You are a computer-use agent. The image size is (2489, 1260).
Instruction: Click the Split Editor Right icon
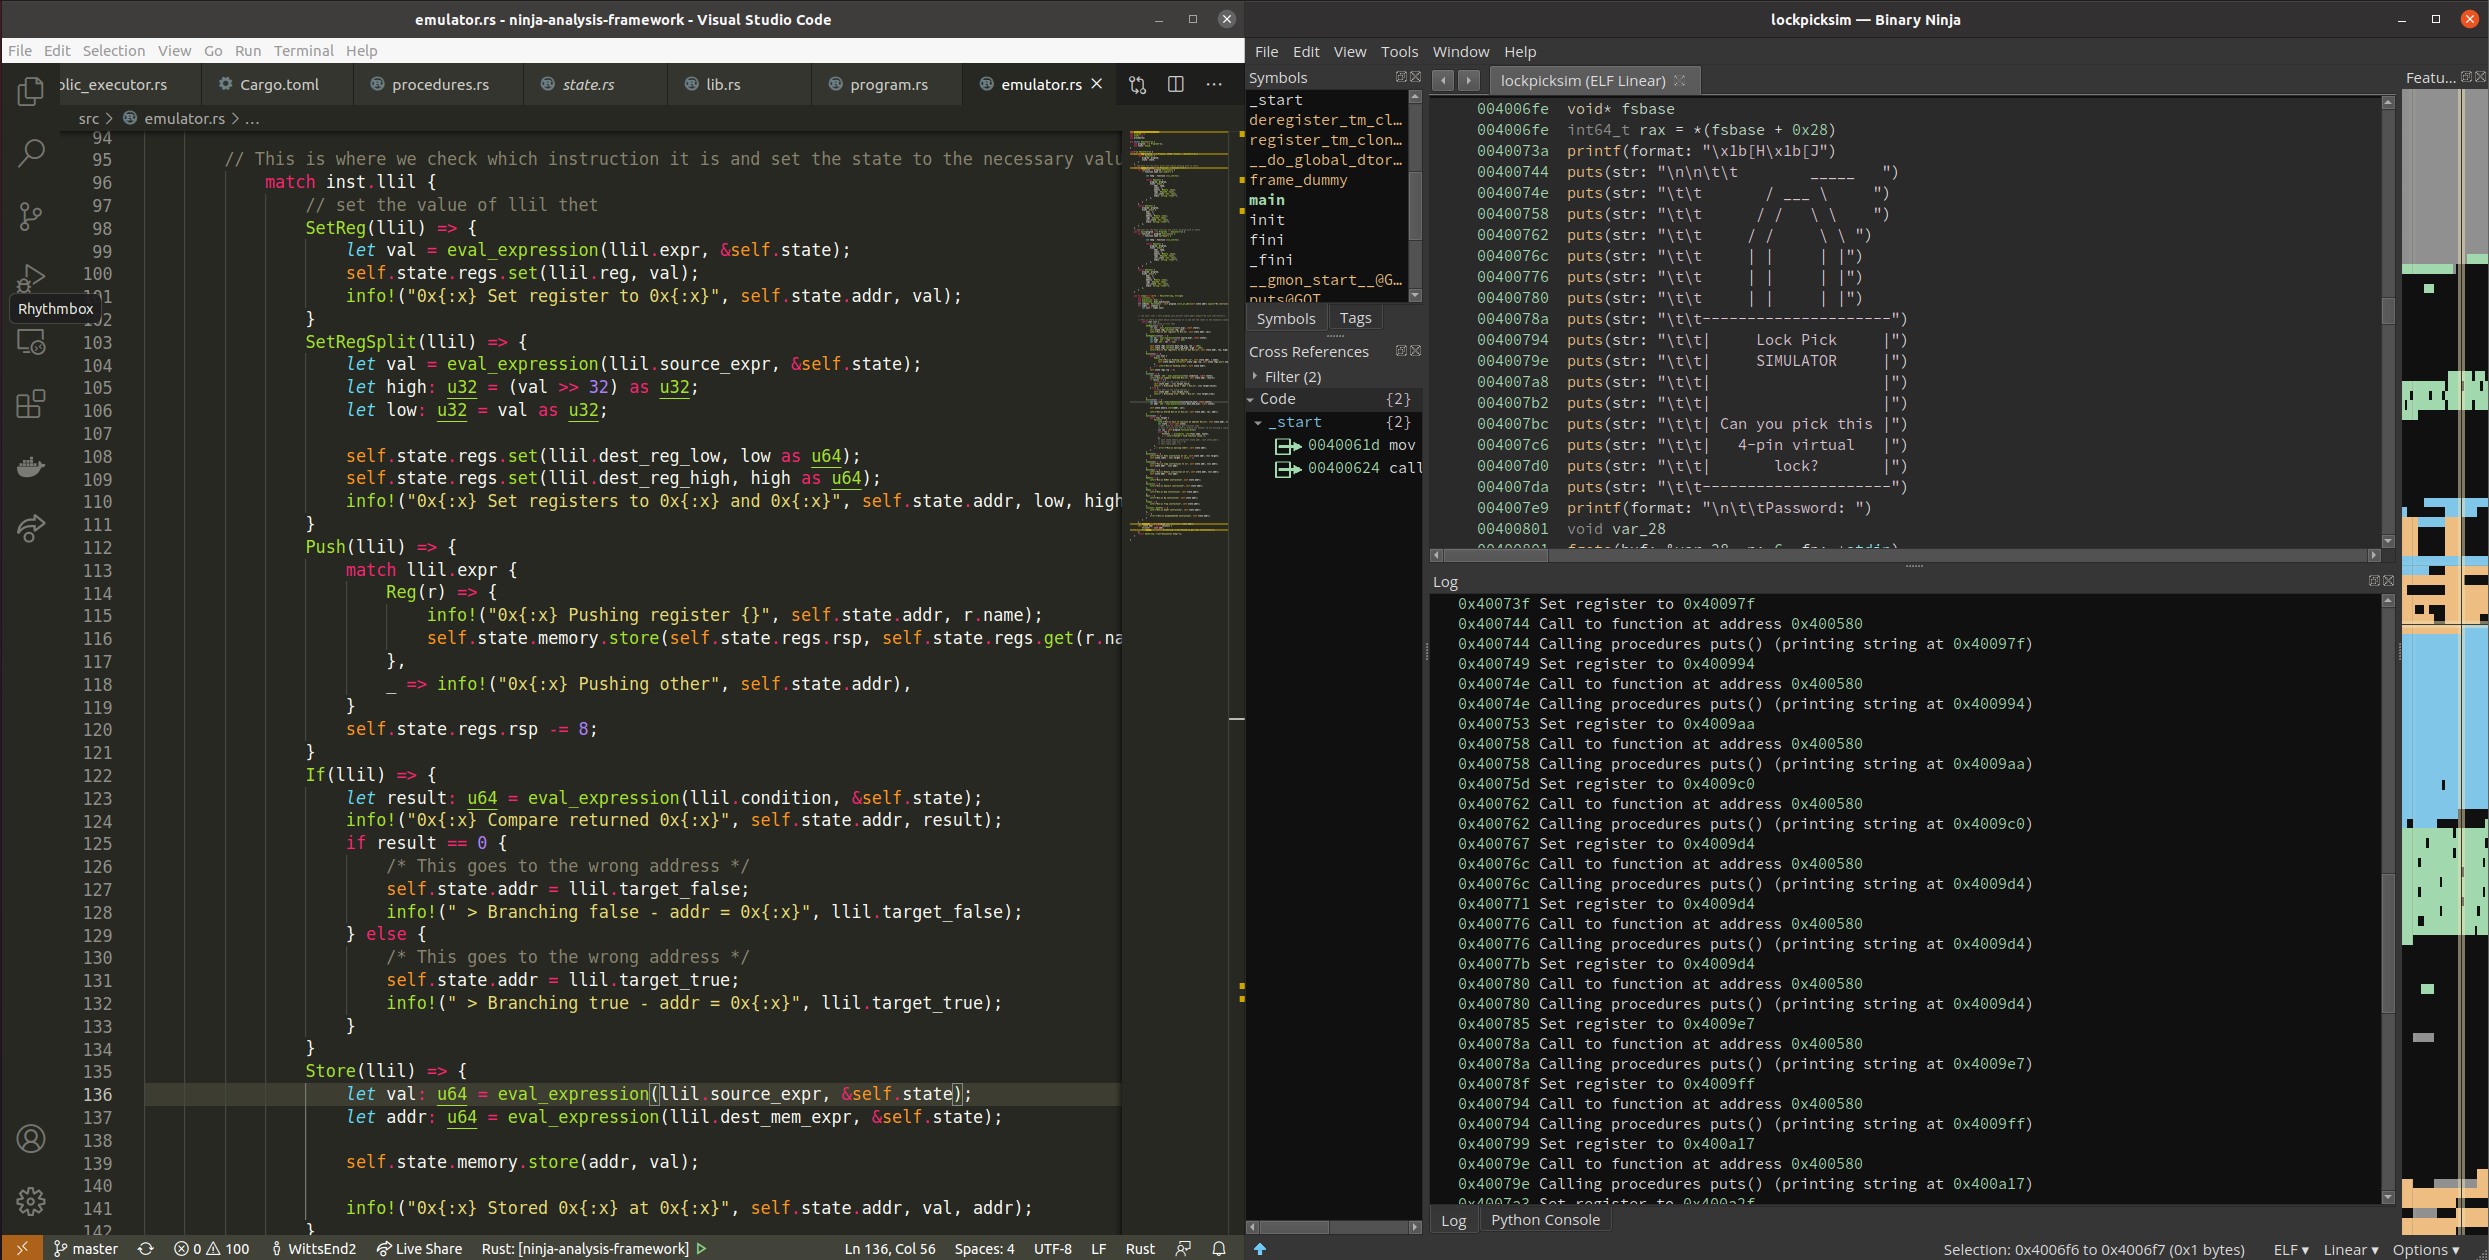click(1175, 84)
